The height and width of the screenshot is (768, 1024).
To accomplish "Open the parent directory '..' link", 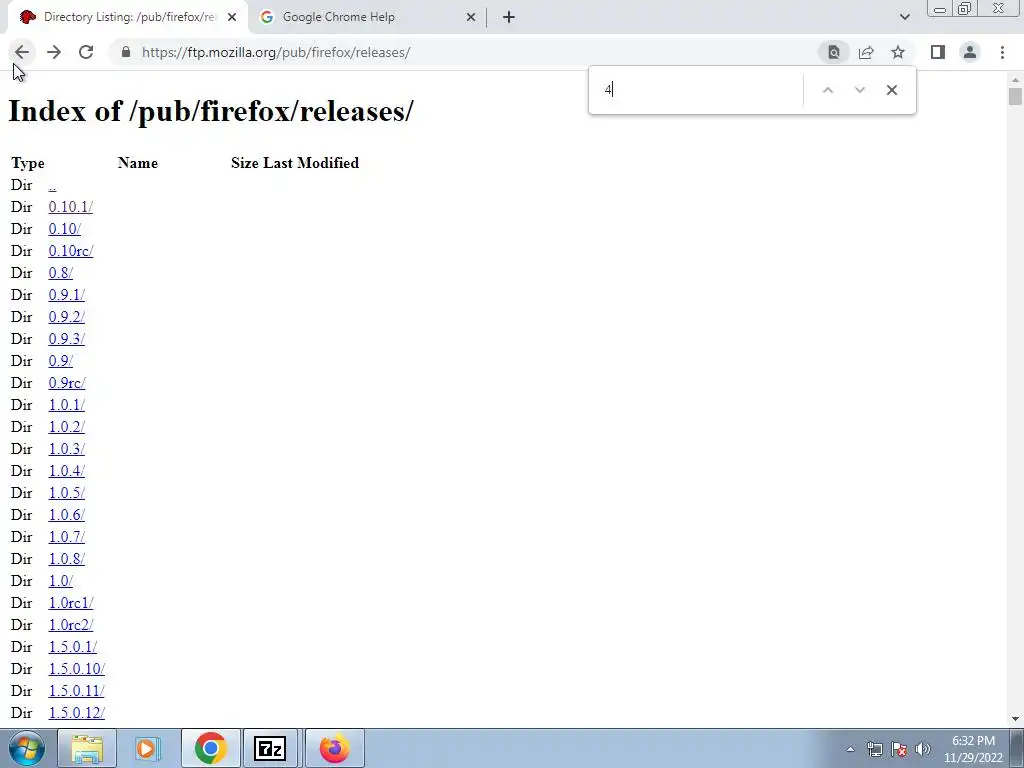I will [x=52, y=185].
